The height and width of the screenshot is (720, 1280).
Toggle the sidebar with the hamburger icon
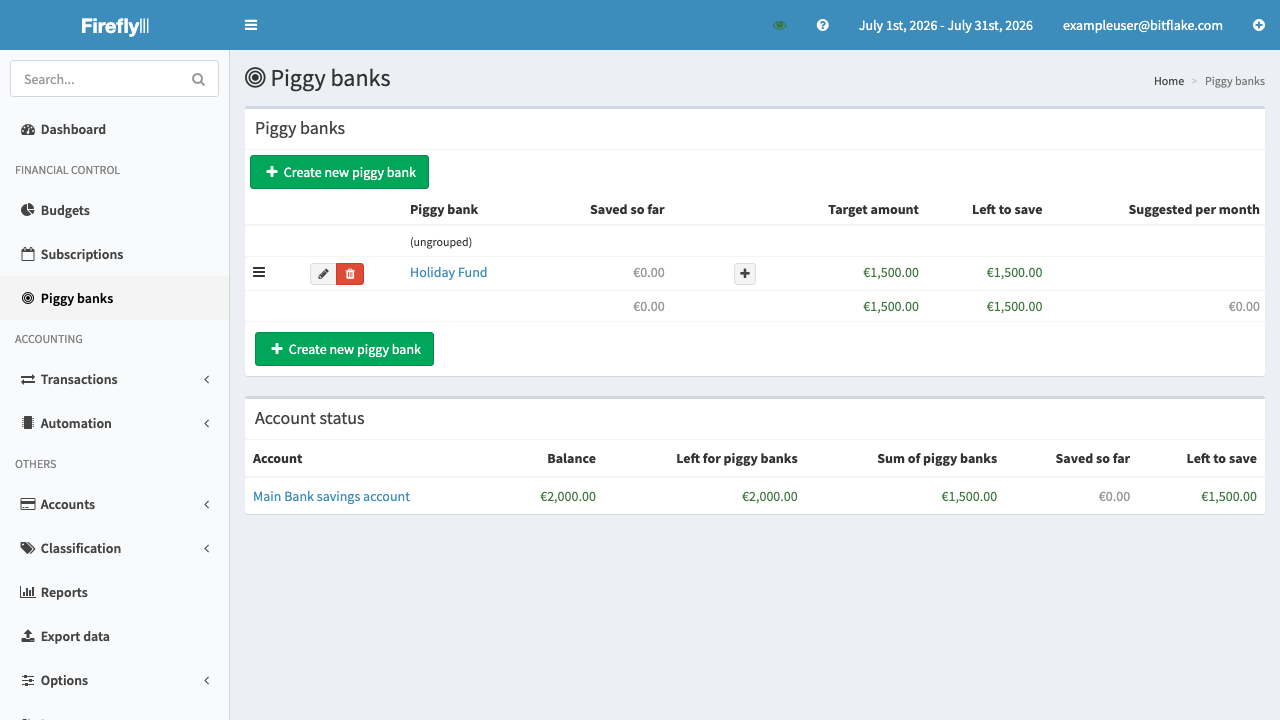(251, 25)
